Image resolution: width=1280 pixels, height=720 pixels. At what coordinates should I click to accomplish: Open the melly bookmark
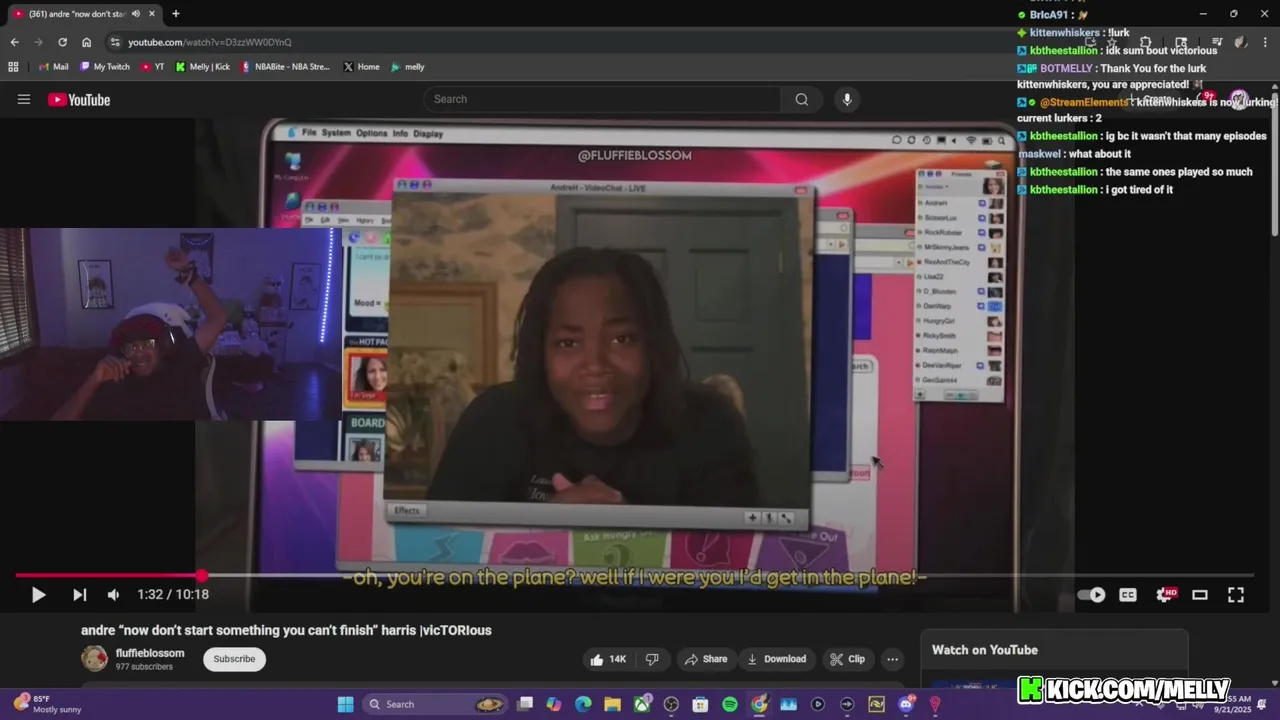pos(408,67)
